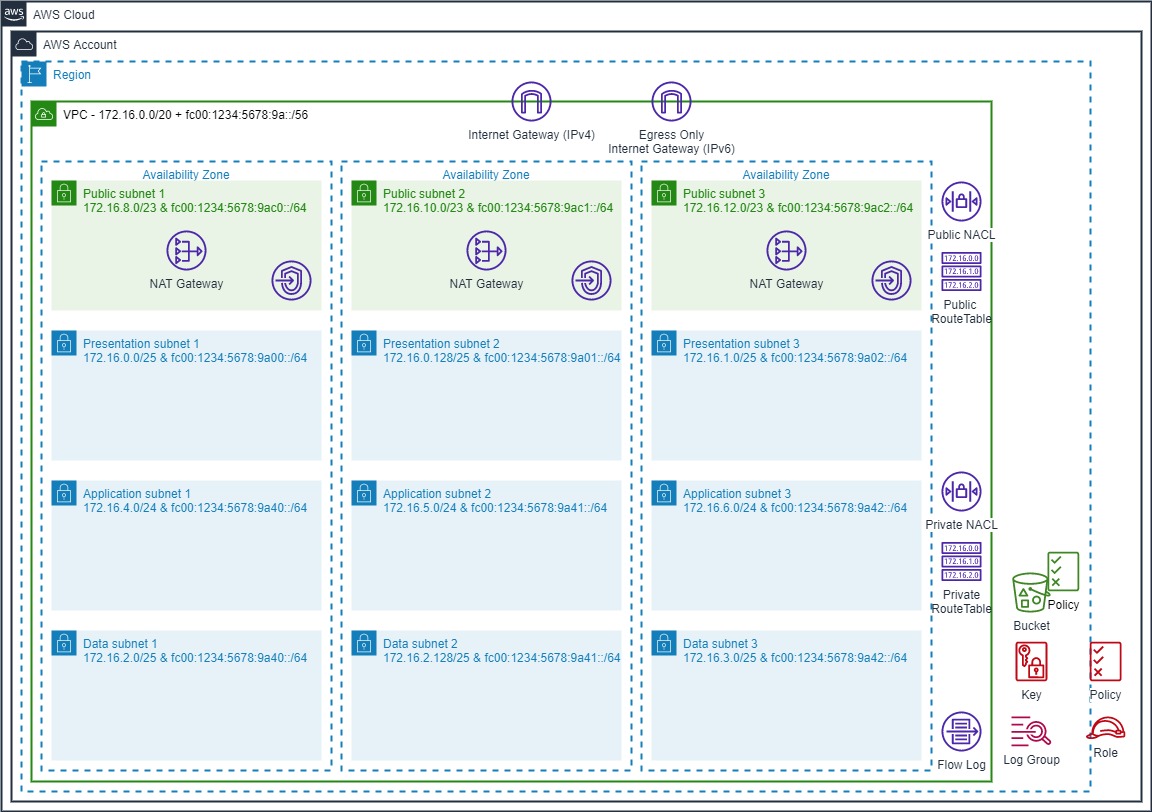Click the 'Availability Zone' label above Public subnet 3
This screenshot has height=812, width=1152.
click(x=785, y=175)
